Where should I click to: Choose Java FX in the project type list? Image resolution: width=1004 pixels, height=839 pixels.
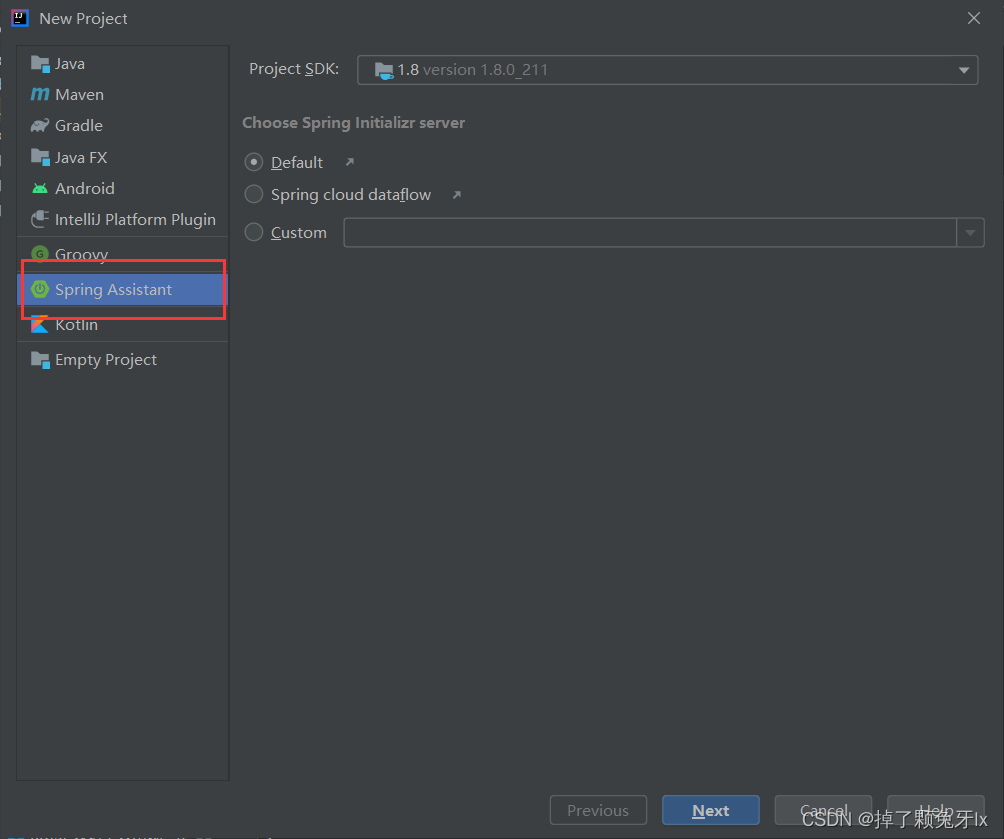click(122, 158)
